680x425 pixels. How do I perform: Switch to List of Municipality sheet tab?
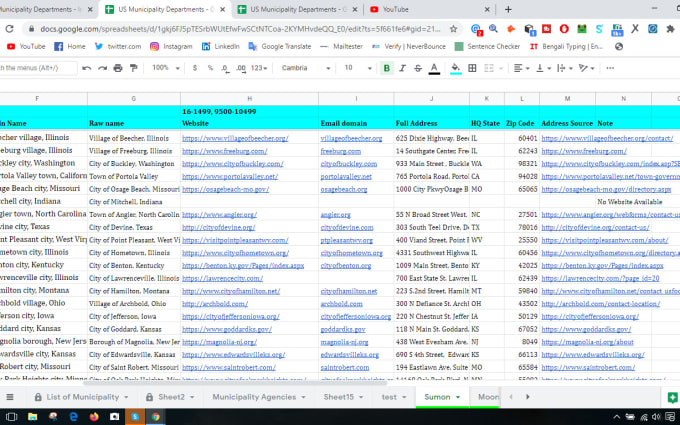[82, 397]
